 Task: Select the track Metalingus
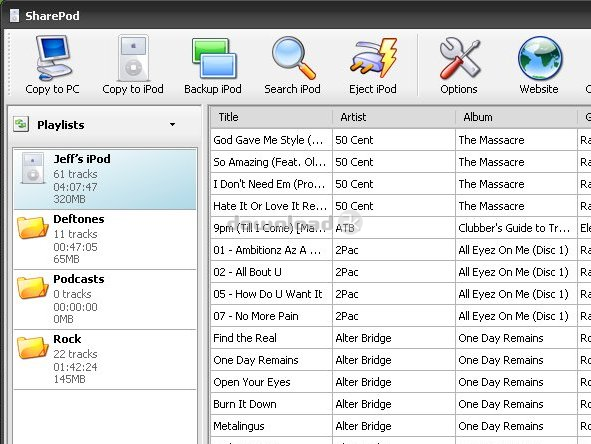coord(401,426)
